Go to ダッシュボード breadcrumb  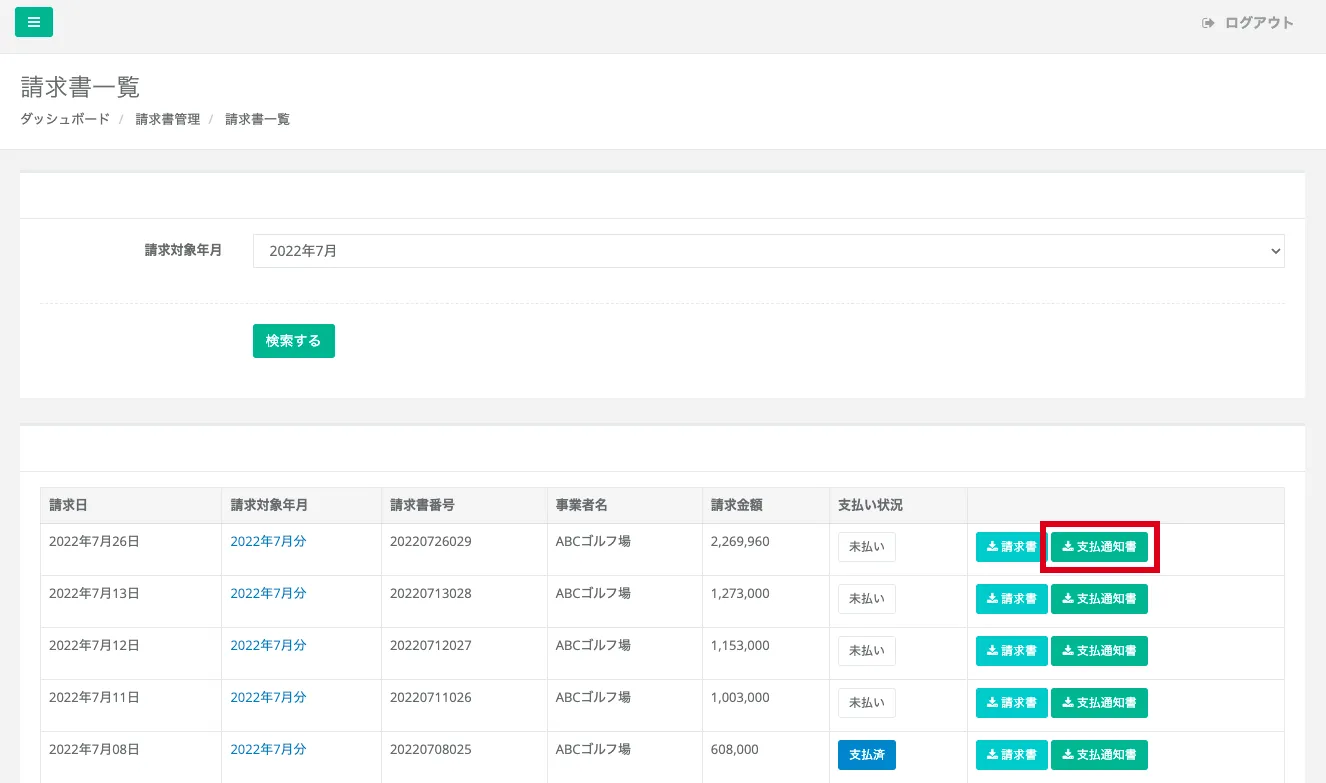65,119
